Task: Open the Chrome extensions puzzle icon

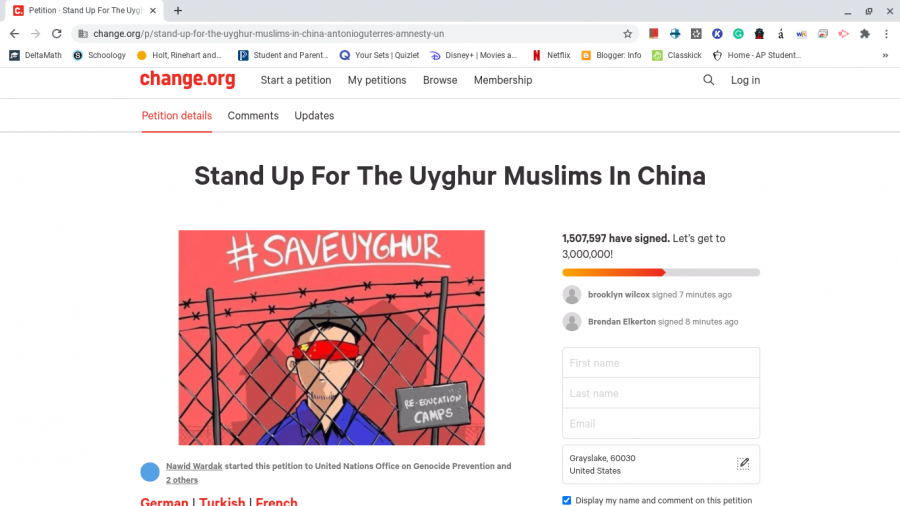Action: pos(864,34)
